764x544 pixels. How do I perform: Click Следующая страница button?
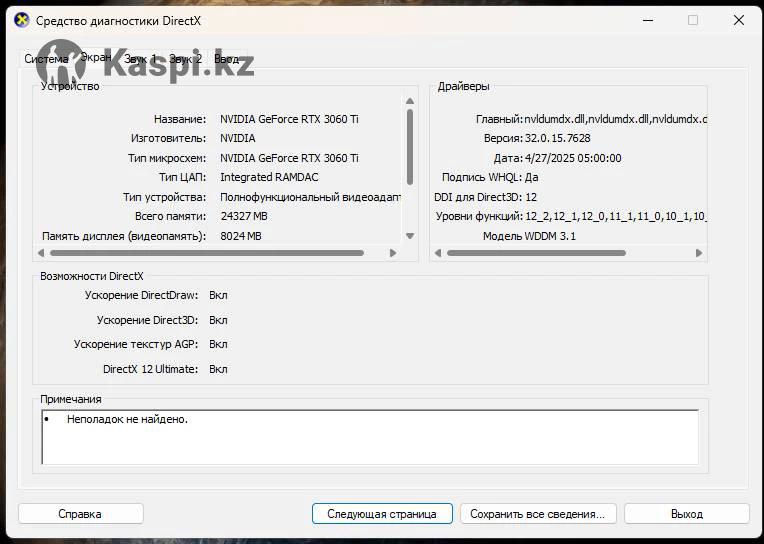(382, 514)
